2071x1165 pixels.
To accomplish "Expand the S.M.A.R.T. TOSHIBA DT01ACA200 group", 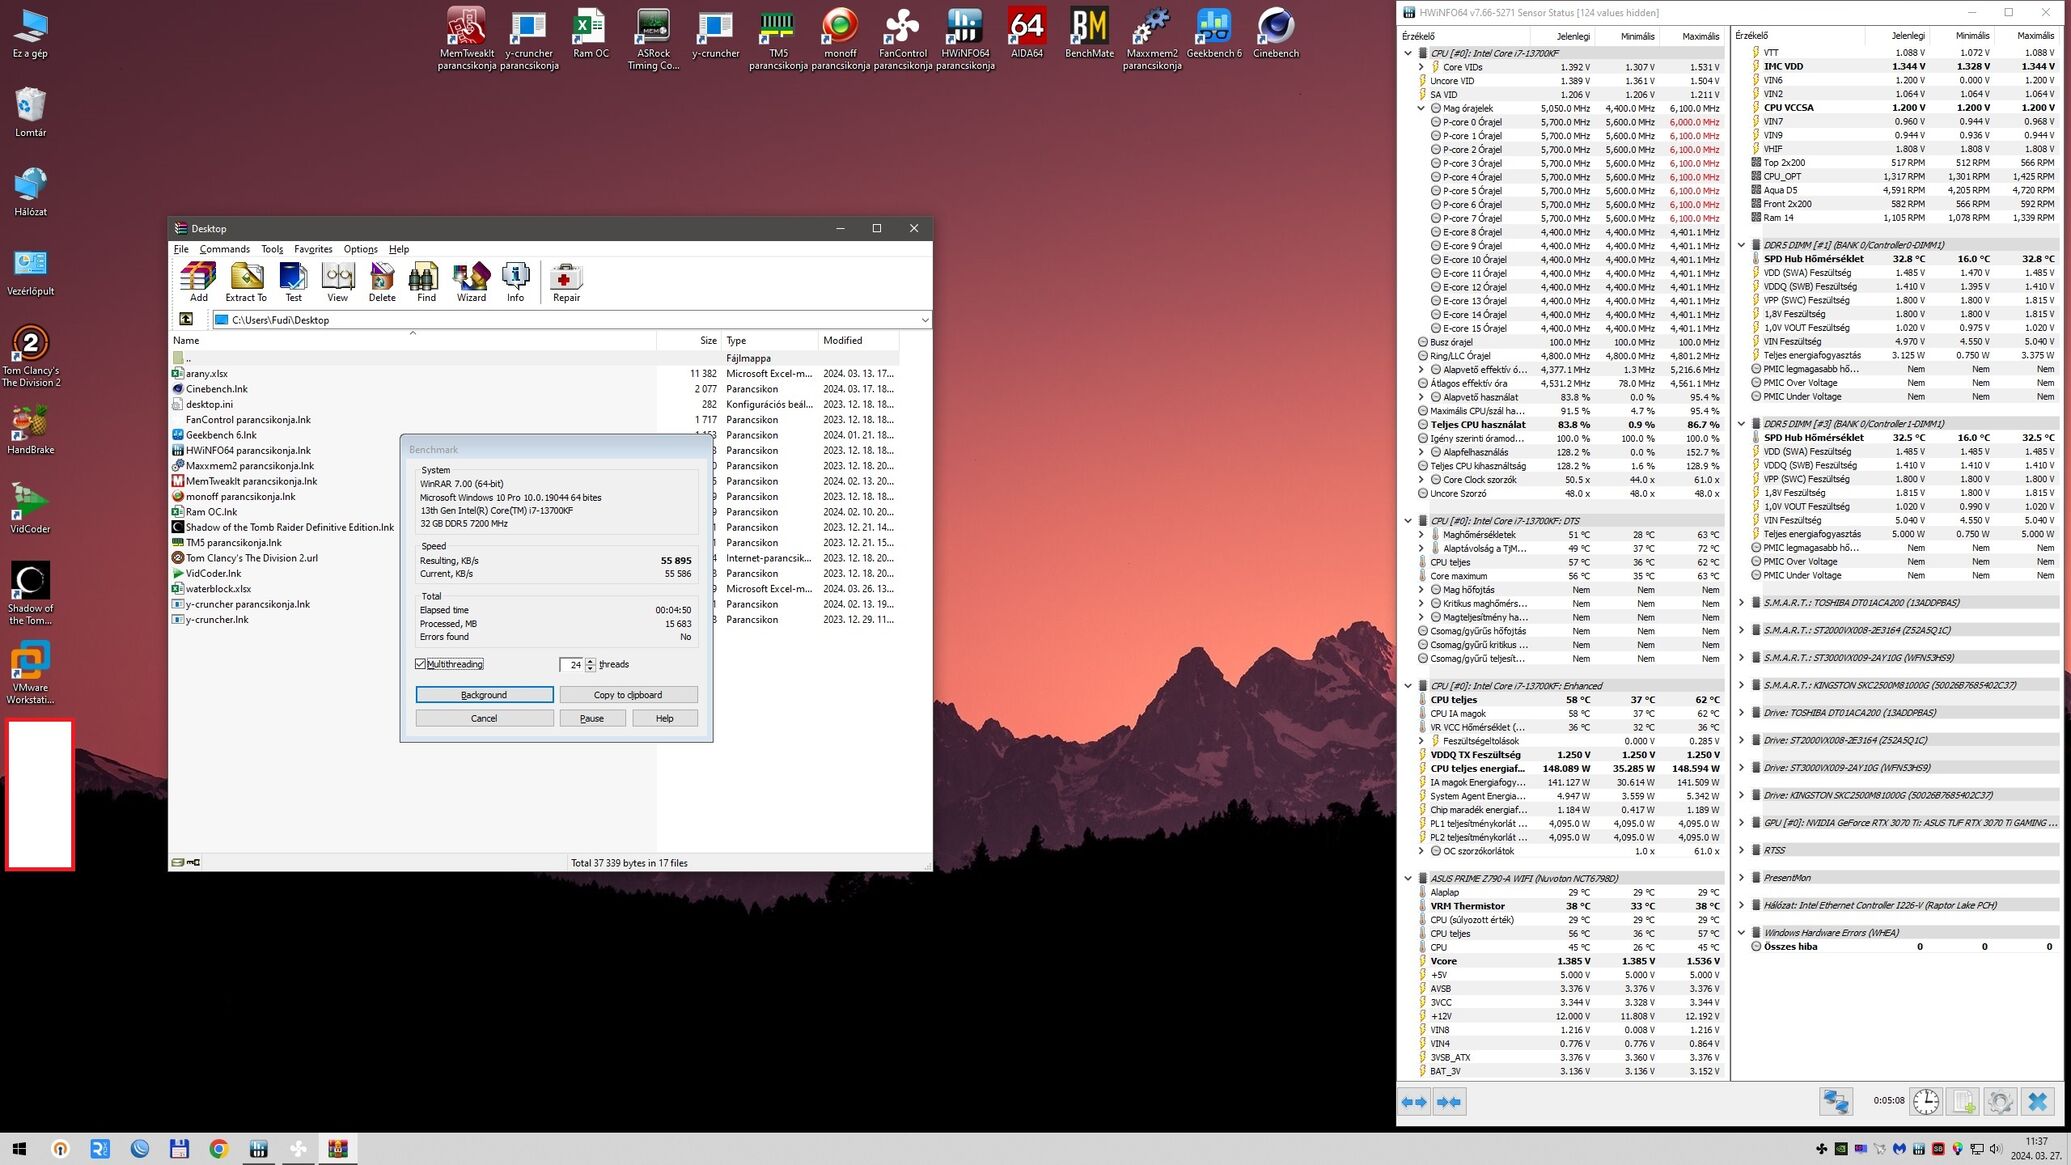I will pyautogui.click(x=1741, y=603).
